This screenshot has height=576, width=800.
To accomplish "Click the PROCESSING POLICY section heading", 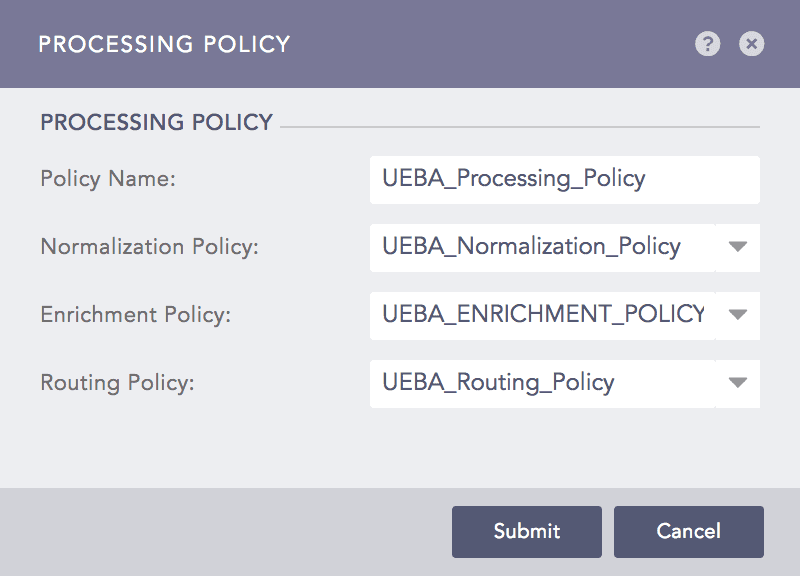I will tap(156, 121).
